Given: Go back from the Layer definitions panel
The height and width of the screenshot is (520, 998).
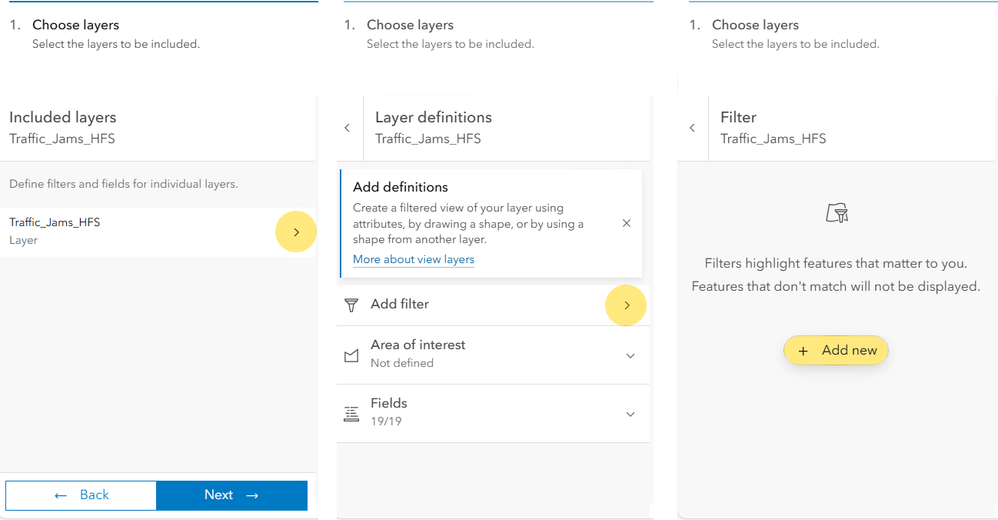Looking at the screenshot, I should 347,128.
